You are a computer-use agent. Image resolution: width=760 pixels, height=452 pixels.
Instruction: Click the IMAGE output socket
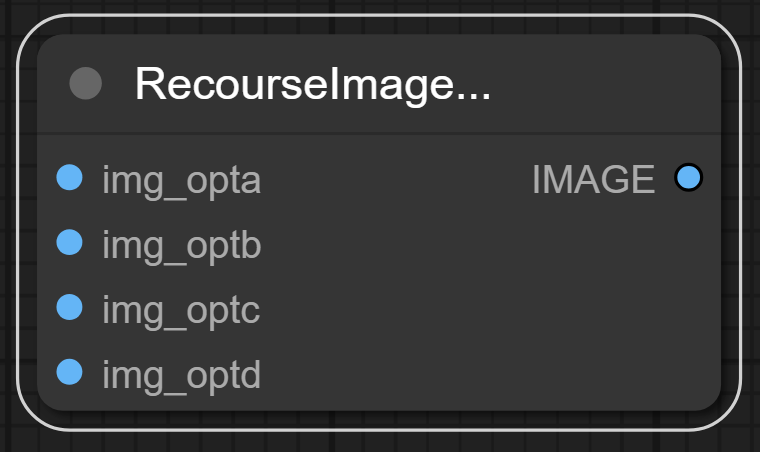click(x=688, y=178)
